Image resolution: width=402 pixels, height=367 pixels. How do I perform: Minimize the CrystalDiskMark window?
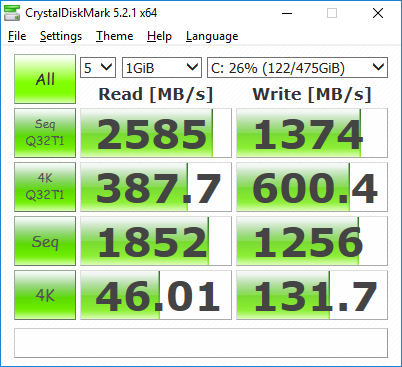tap(287, 13)
